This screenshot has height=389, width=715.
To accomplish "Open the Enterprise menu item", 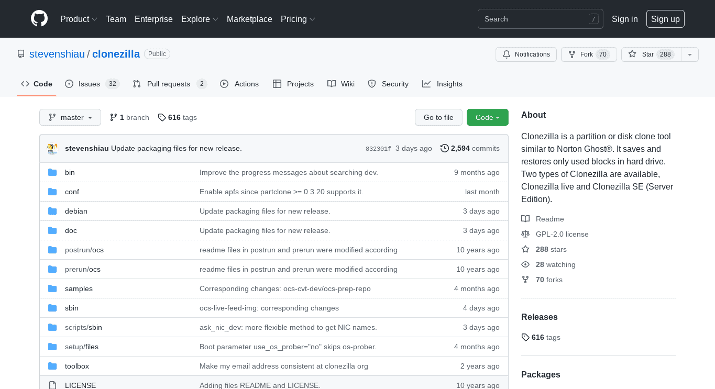I will coord(153,19).
